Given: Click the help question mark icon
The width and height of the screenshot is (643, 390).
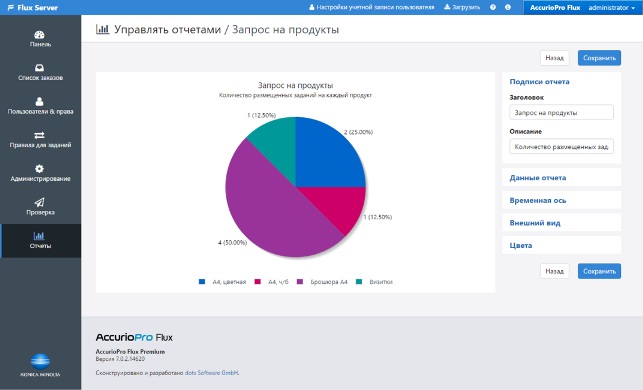Looking at the screenshot, I should point(493,7).
